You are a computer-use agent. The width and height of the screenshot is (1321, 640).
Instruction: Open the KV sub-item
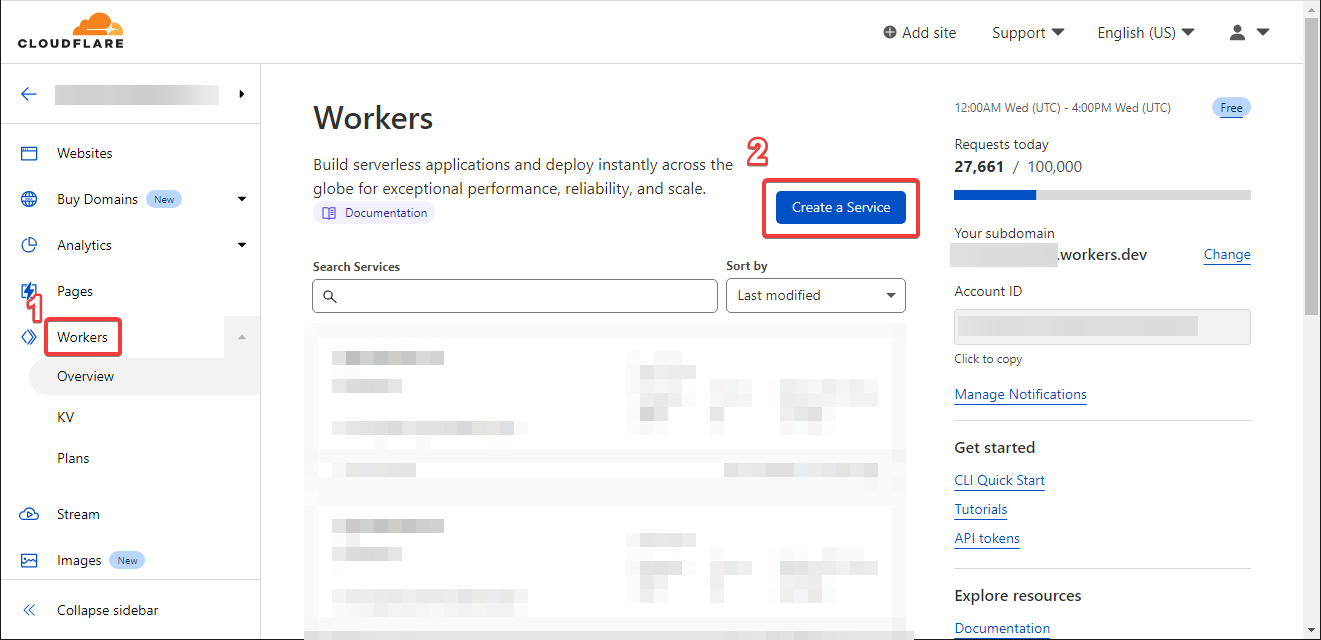(65, 417)
